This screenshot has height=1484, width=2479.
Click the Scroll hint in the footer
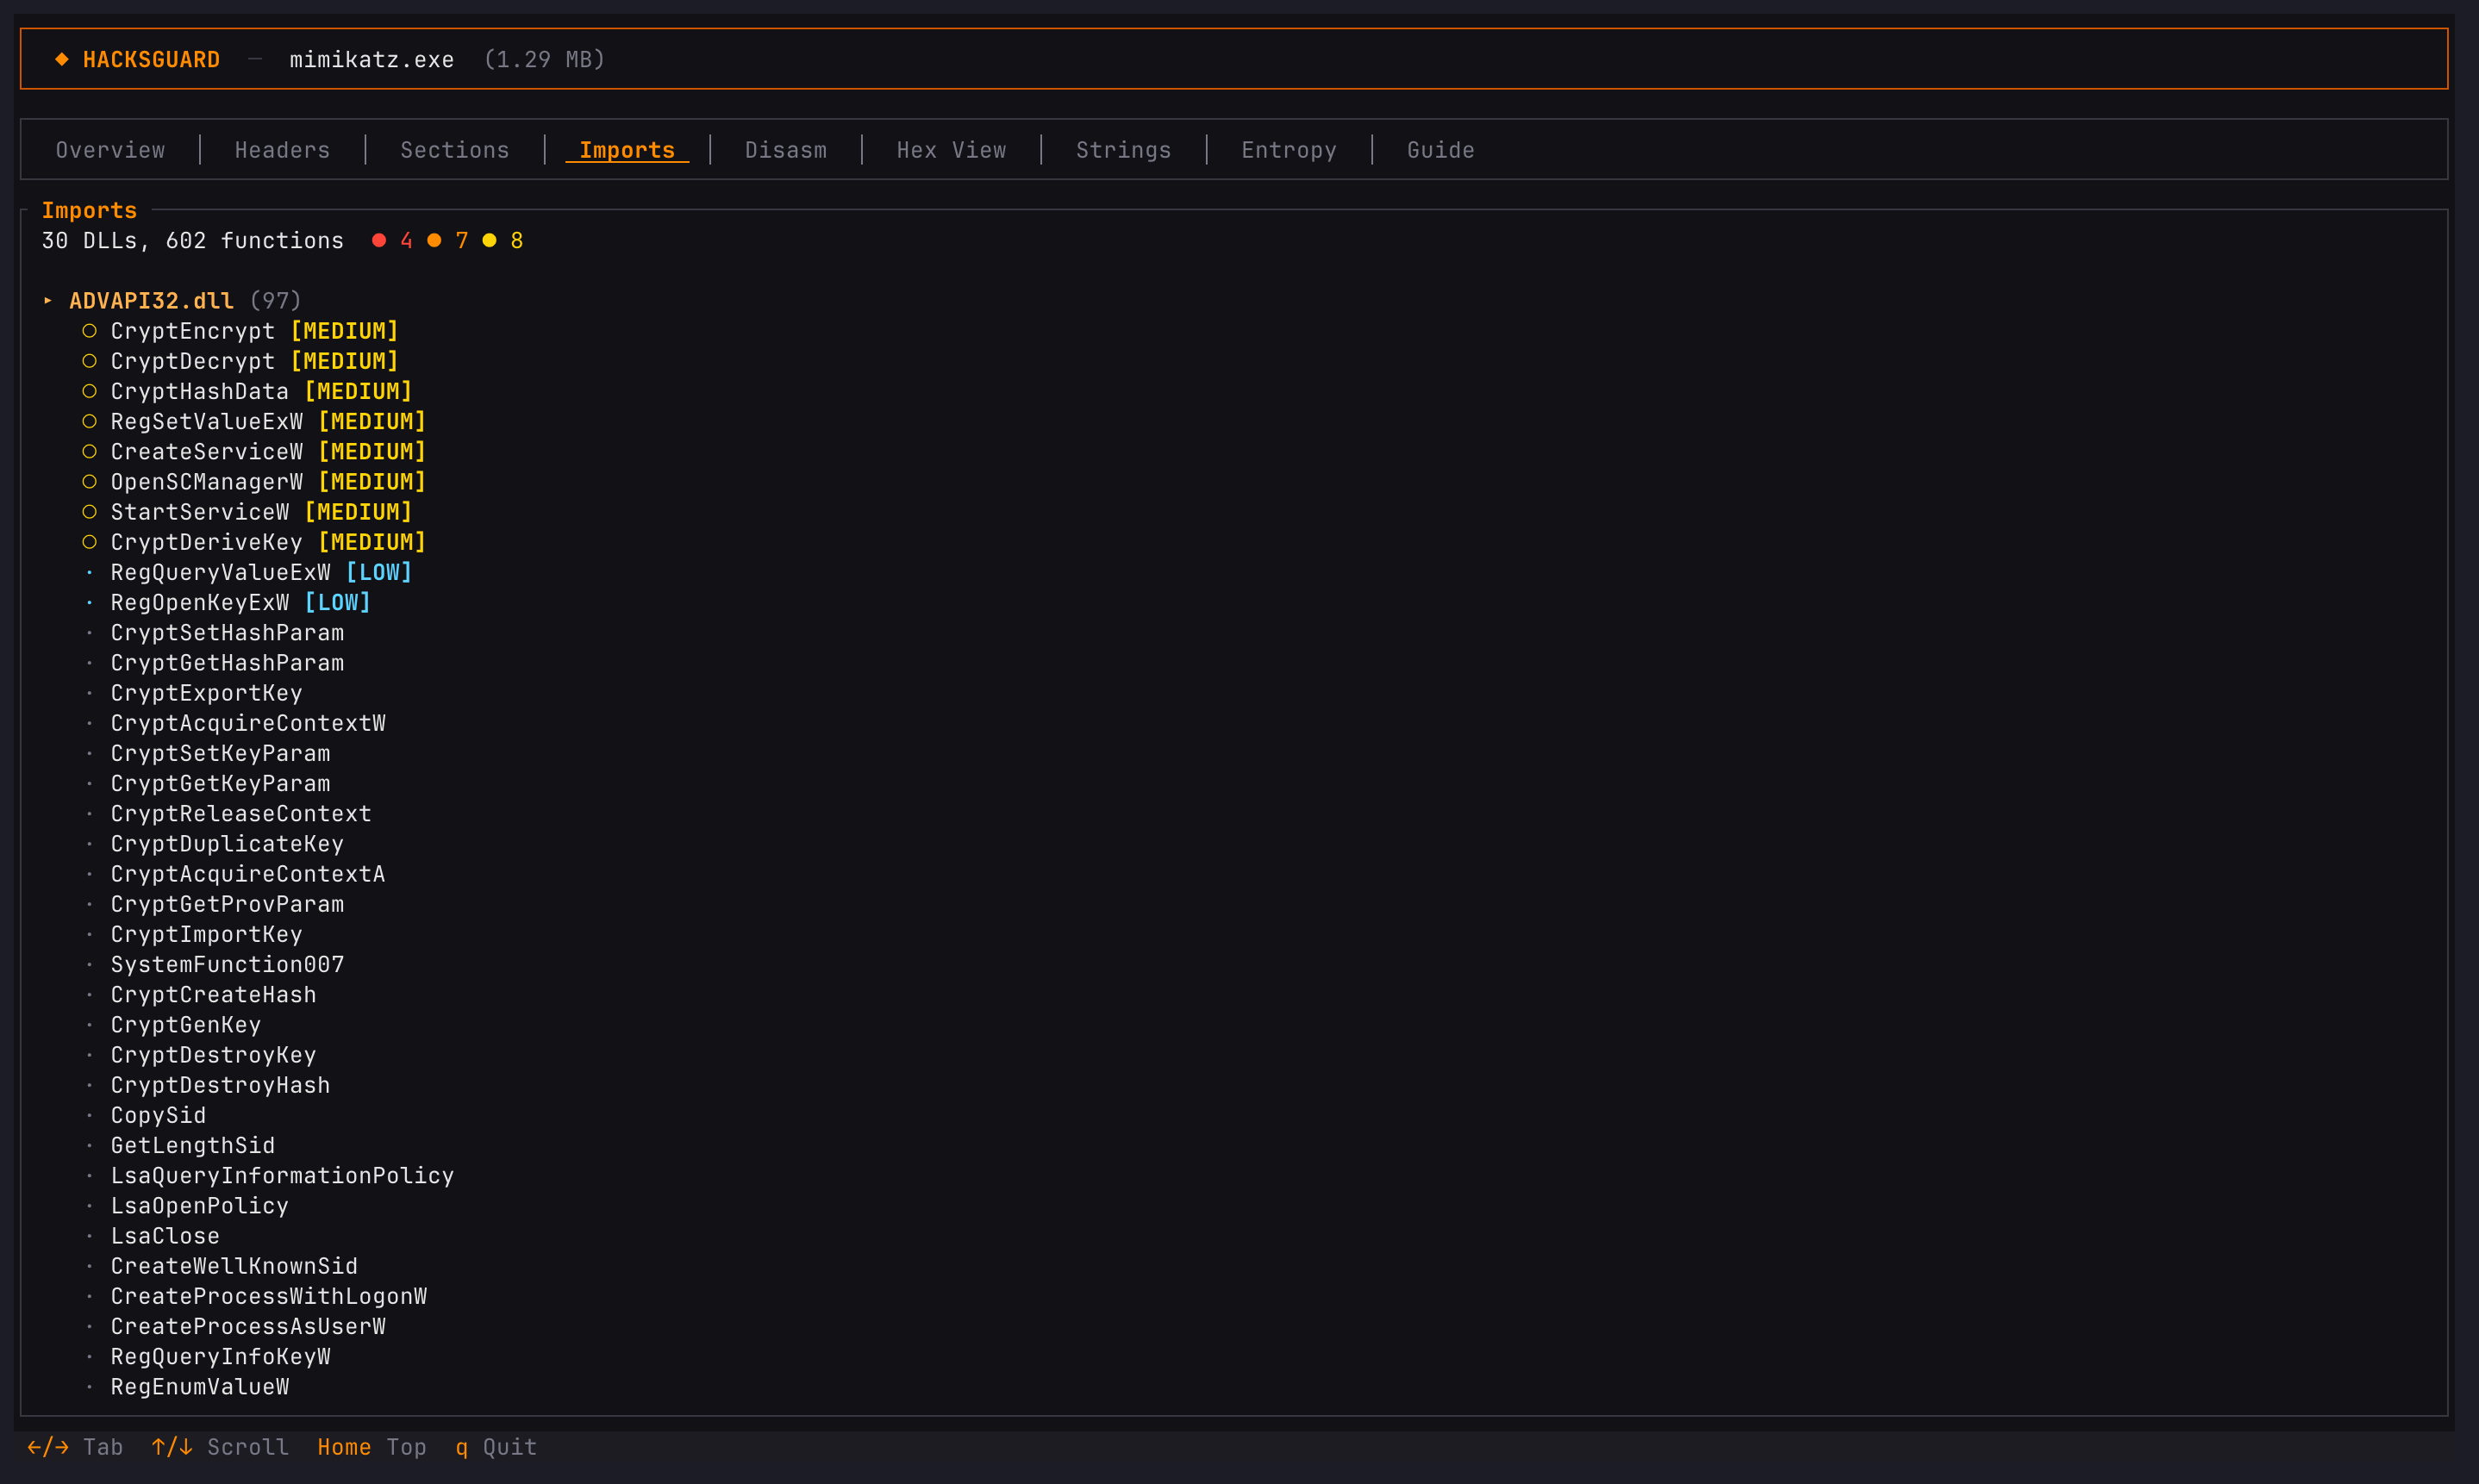[x=220, y=1447]
